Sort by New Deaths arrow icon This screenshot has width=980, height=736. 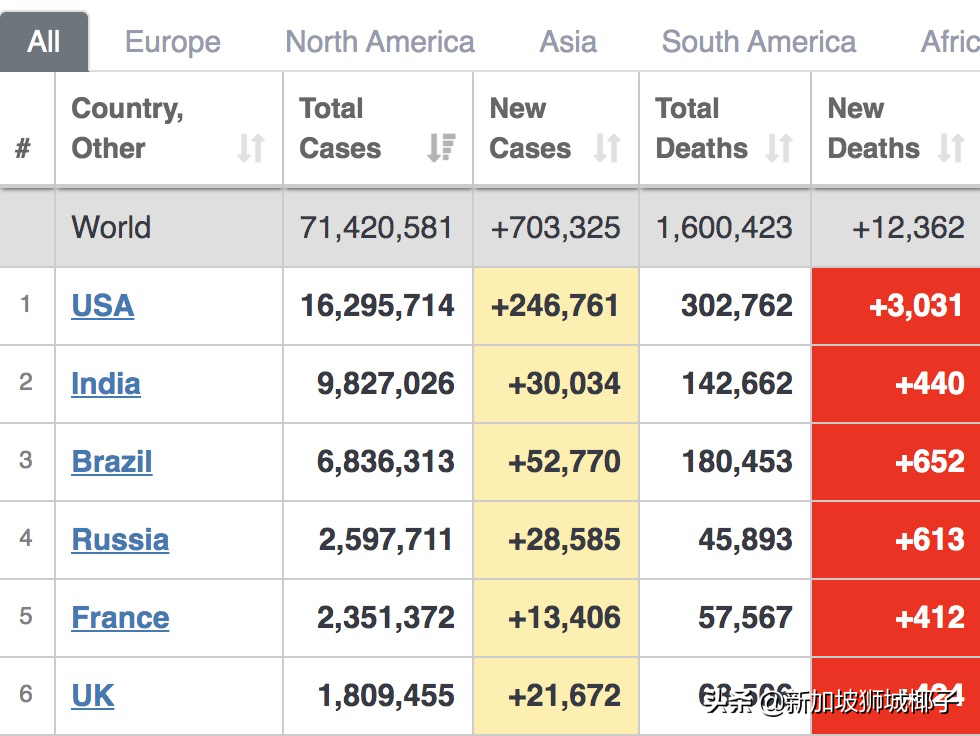point(951,149)
